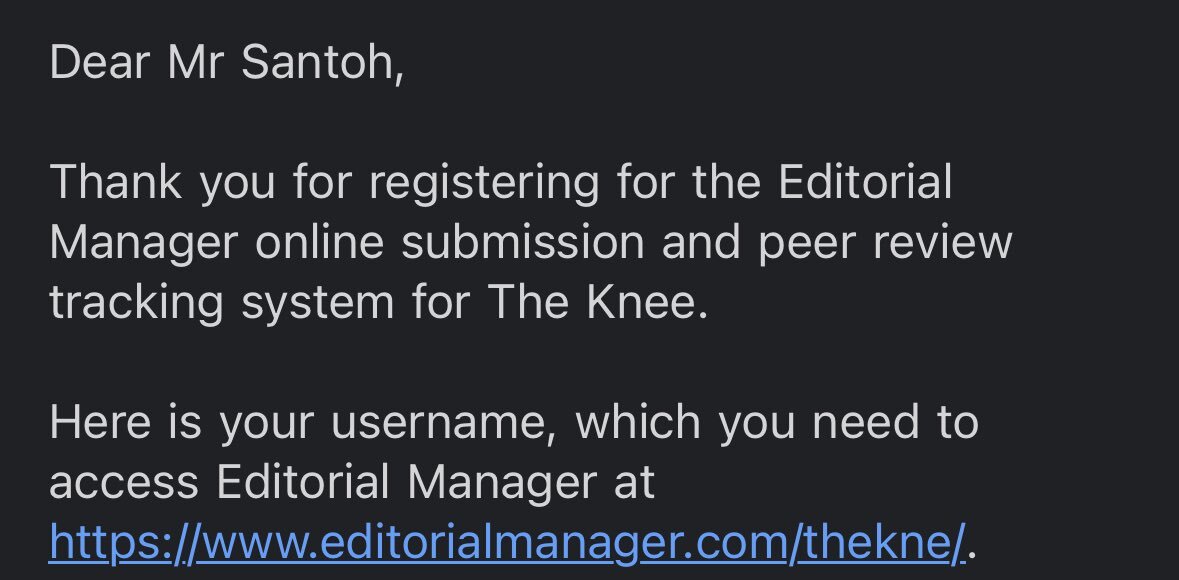Click the word 'submission' in the email
This screenshot has width=1179, height=580.
523,241
